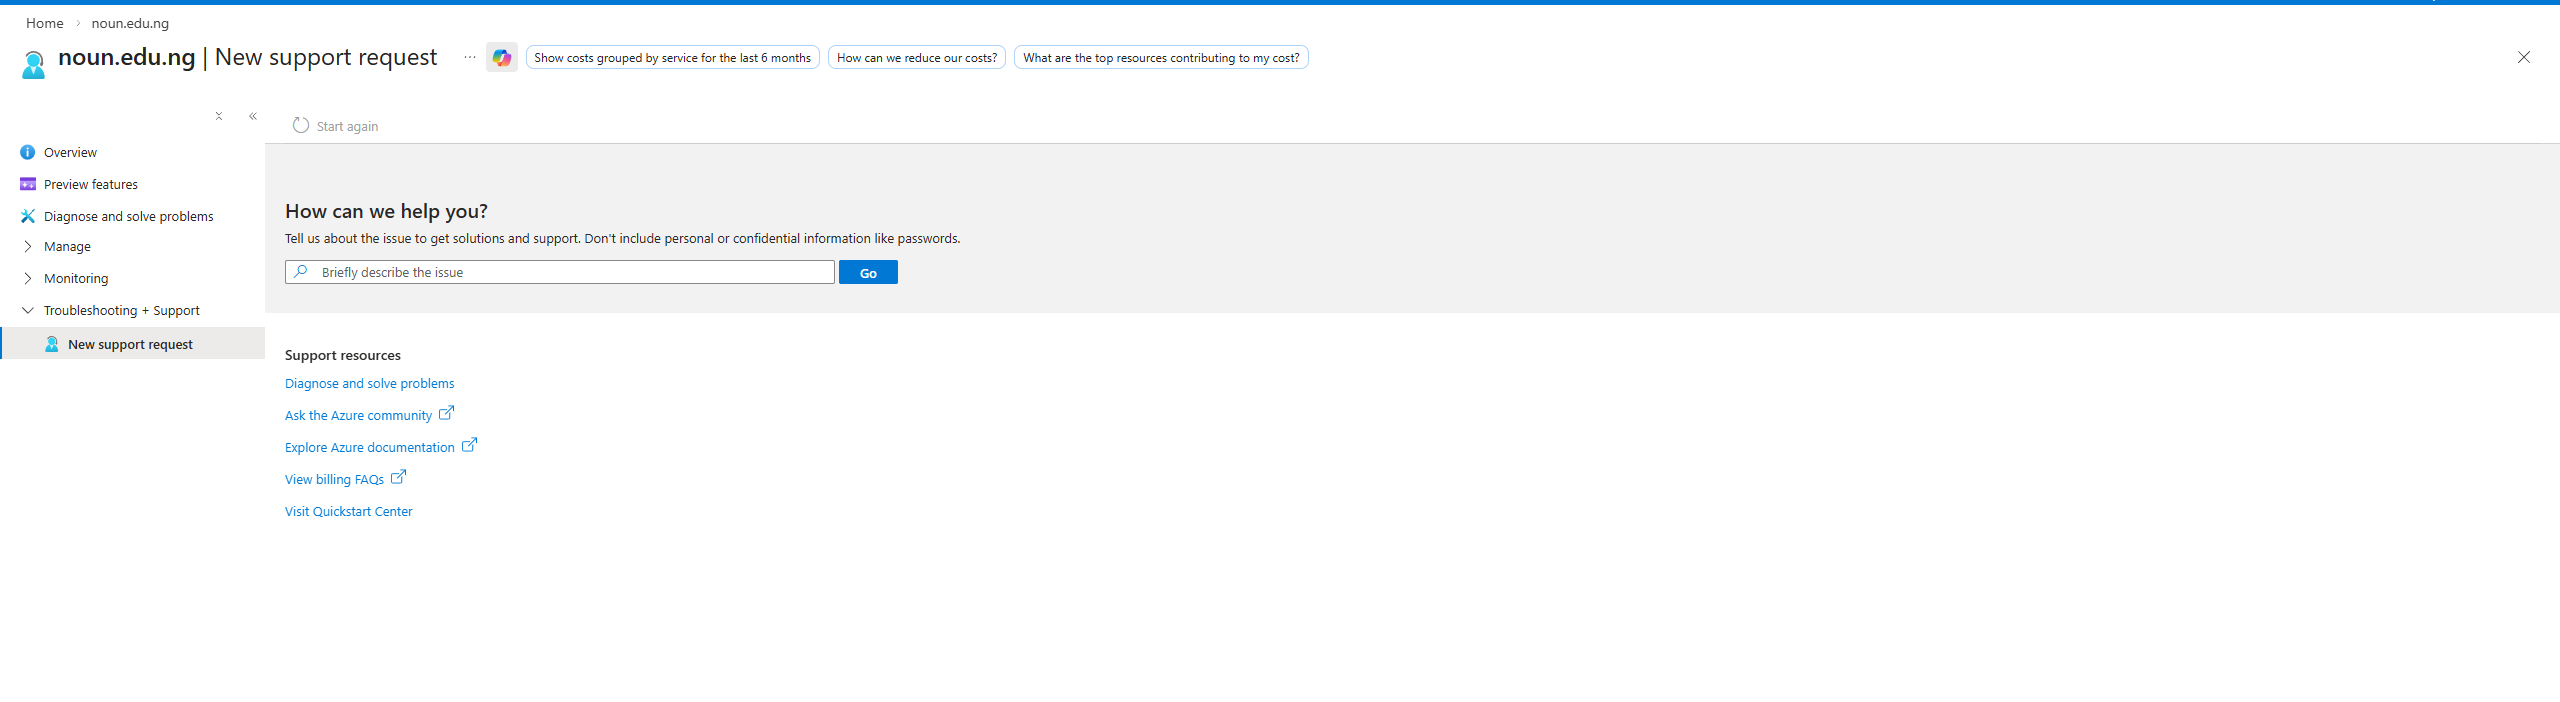The height and width of the screenshot is (702, 2560).
Task: Click external link icon next to Azure documentation
Action: click(x=469, y=444)
